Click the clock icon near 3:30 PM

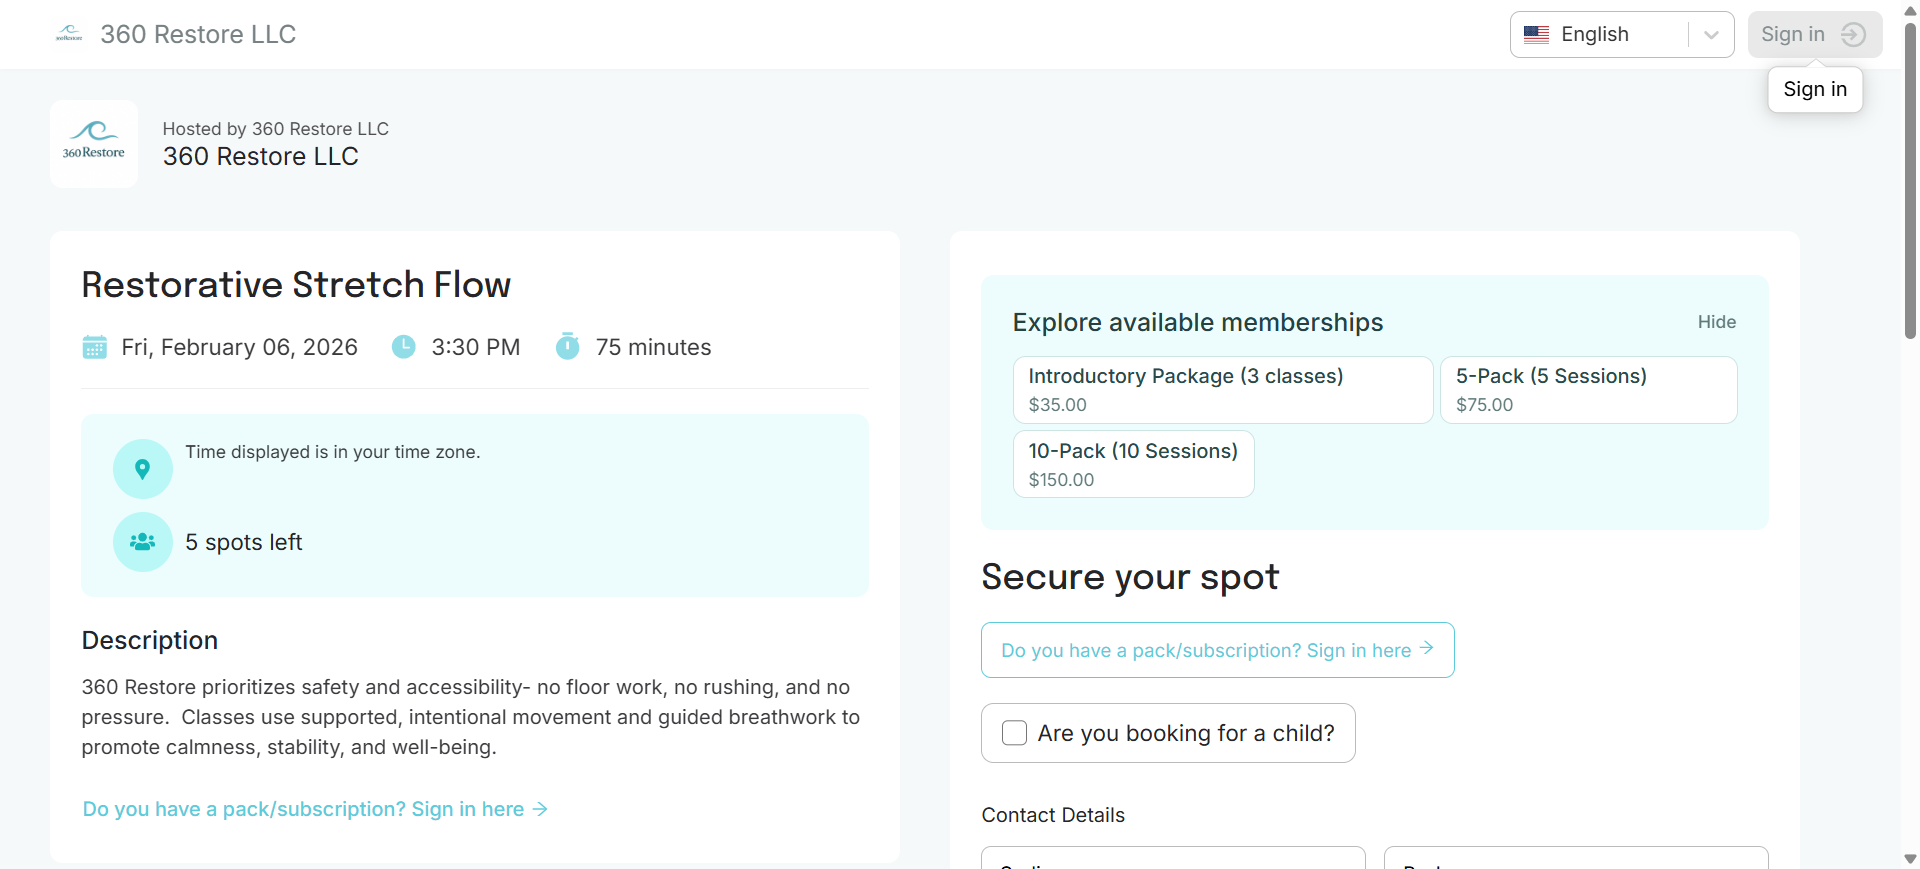[x=404, y=347]
